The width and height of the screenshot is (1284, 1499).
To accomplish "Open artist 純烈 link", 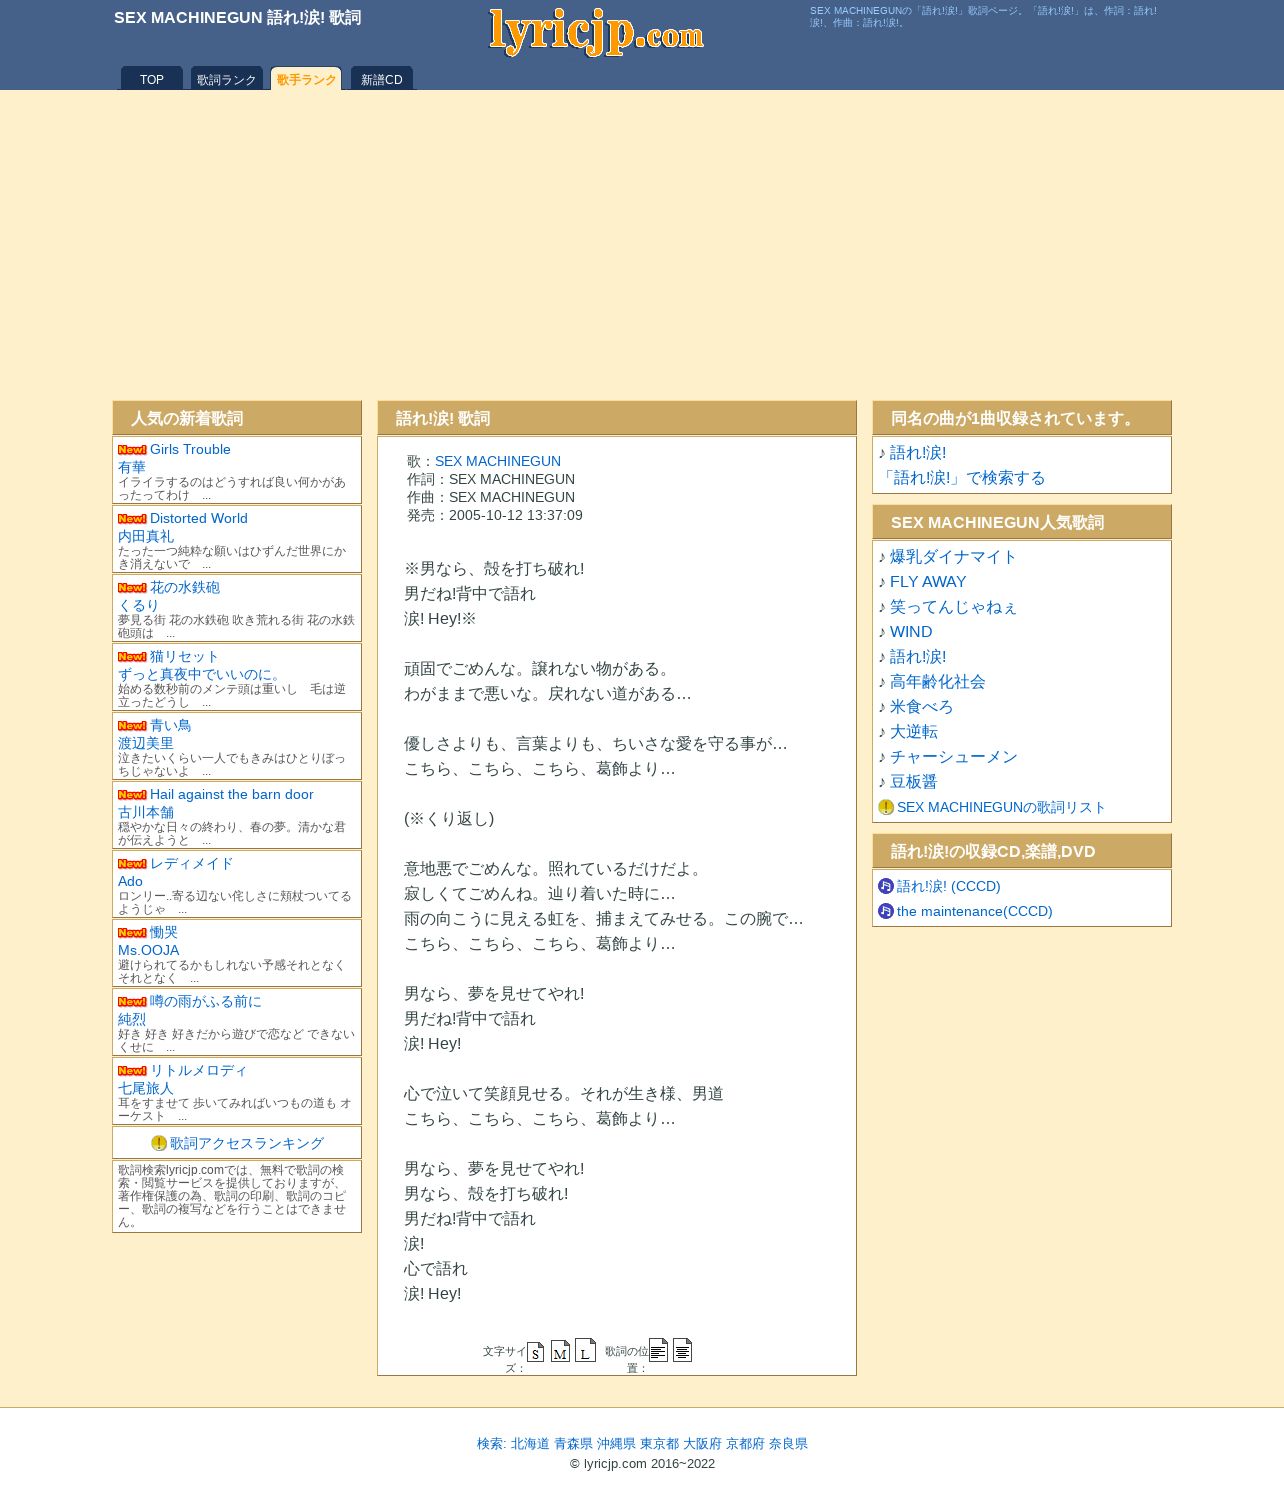I will (x=132, y=1019).
